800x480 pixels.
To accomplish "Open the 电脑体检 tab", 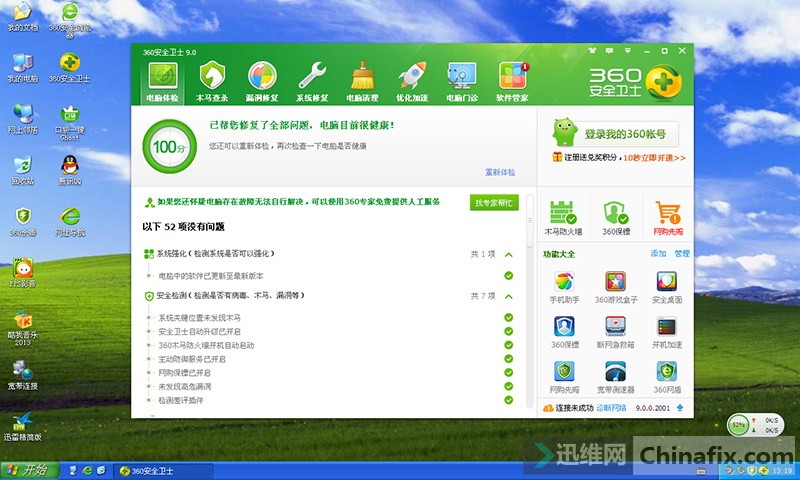I will click(162, 82).
